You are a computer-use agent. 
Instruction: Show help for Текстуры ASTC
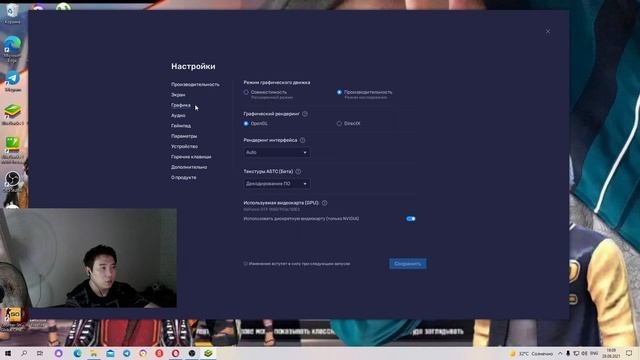pyautogui.click(x=298, y=171)
